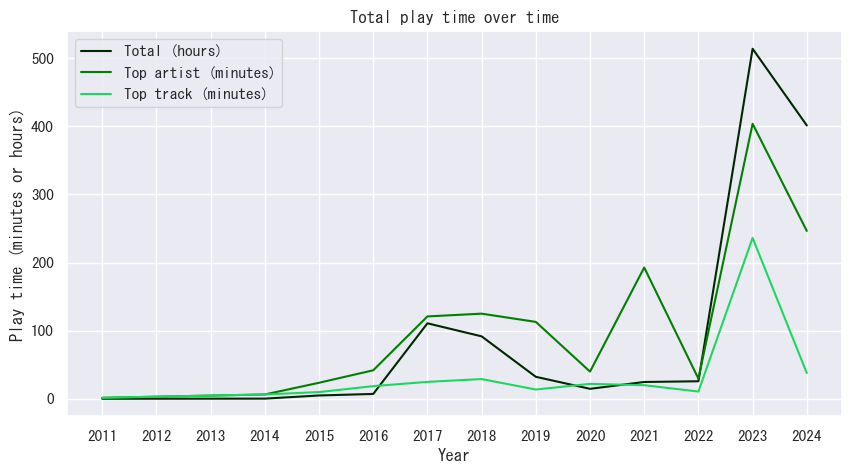Click the Total hours endpoint at 2024

click(807, 126)
